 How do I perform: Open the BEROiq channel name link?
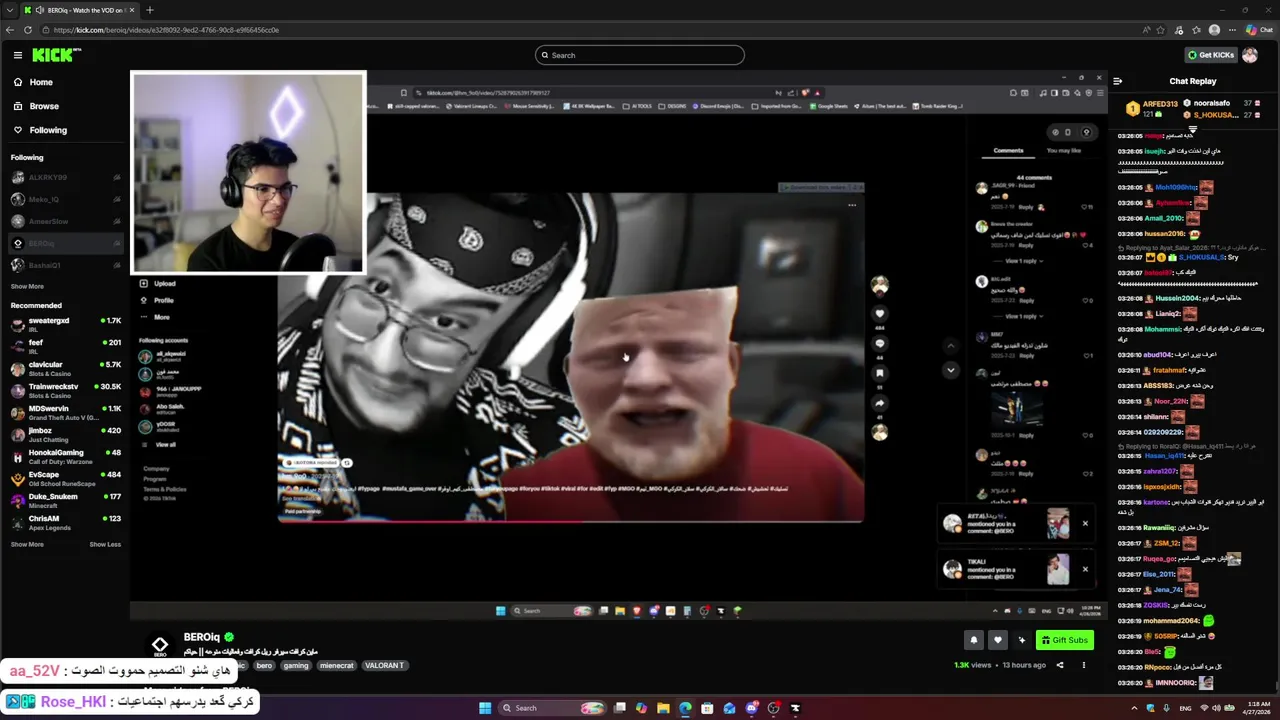click(201, 637)
